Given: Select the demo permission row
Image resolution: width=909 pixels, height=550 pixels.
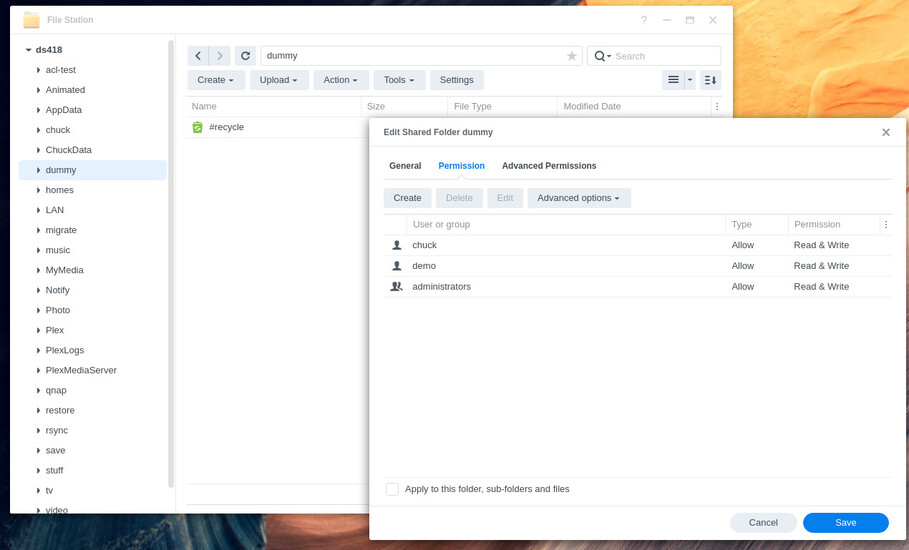Looking at the screenshot, I should 637,266.
